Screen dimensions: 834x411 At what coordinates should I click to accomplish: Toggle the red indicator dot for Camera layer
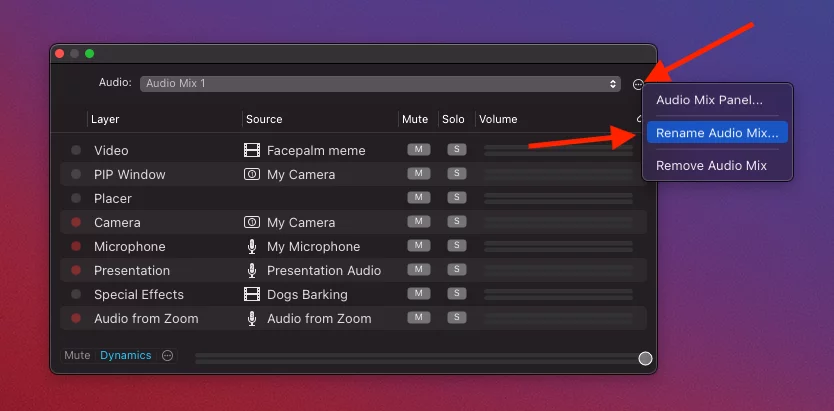(76, 222)
